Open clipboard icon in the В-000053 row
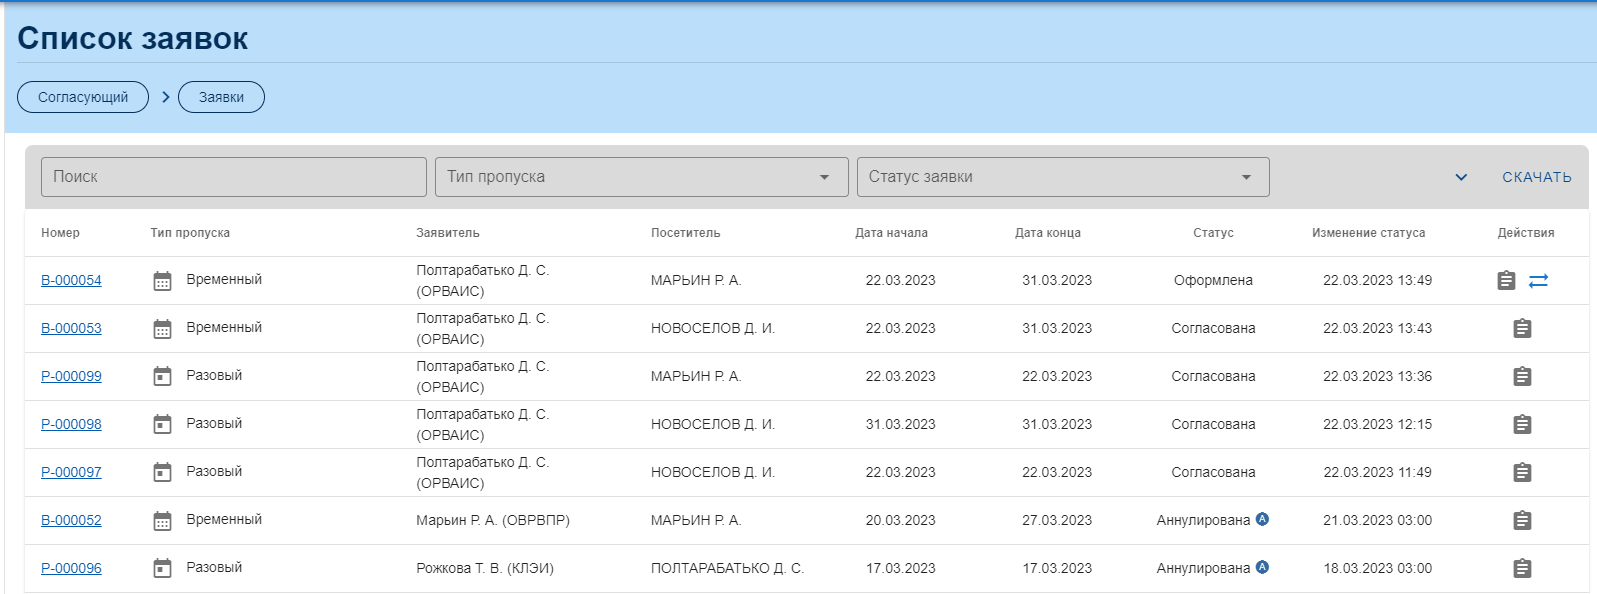The height and width of the screenshot is (594, 1597). point(1522,329)
